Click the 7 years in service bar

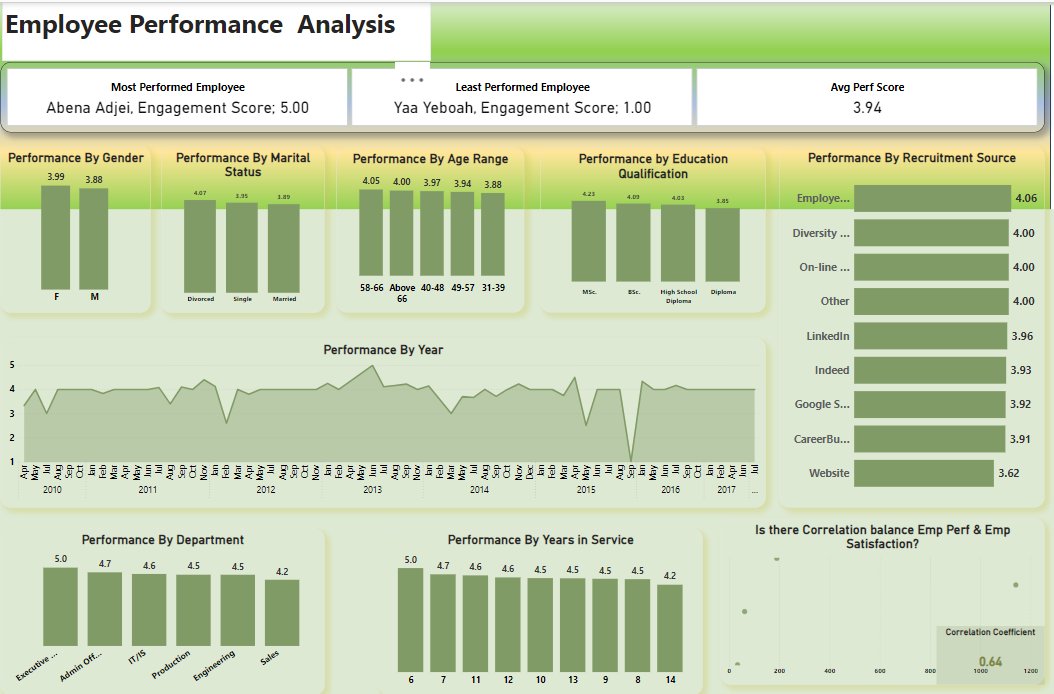tap(443, 623)
